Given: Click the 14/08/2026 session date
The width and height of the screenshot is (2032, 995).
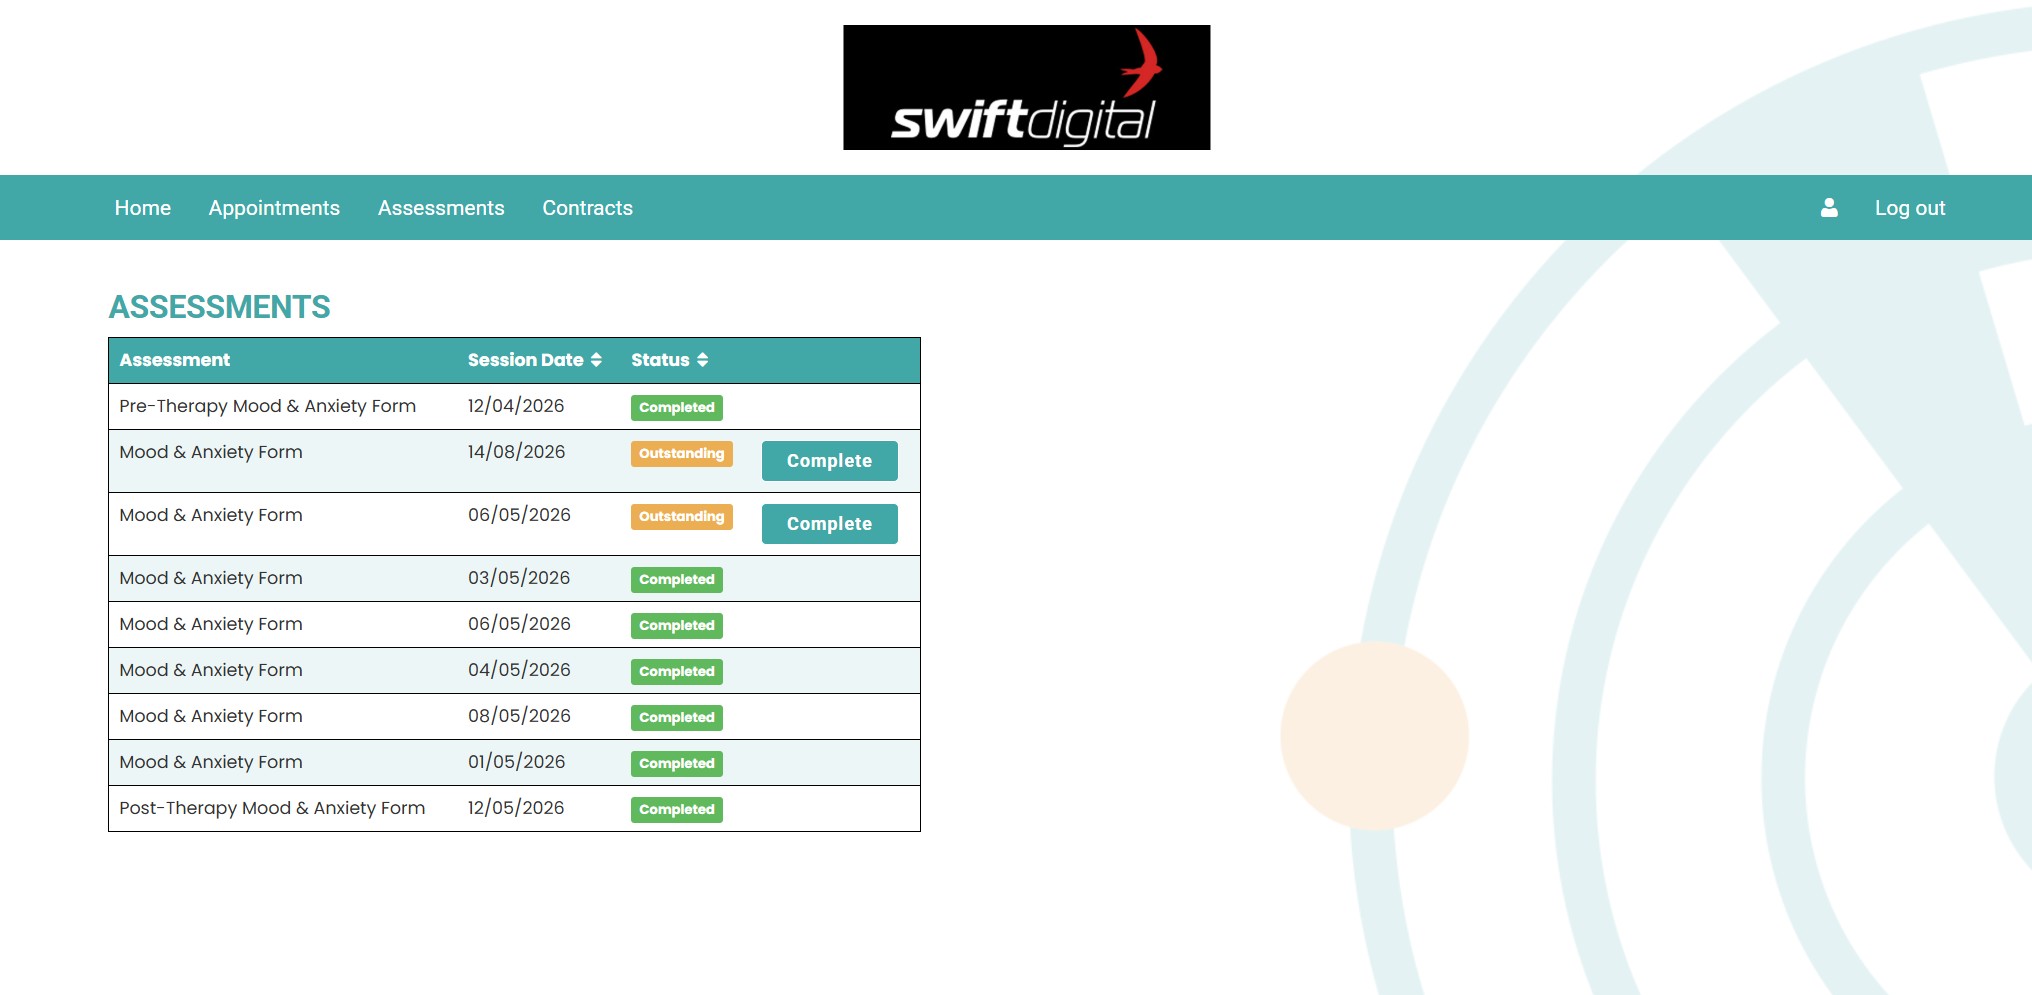Looking at the screenshot, I should [x=516, y=452].
